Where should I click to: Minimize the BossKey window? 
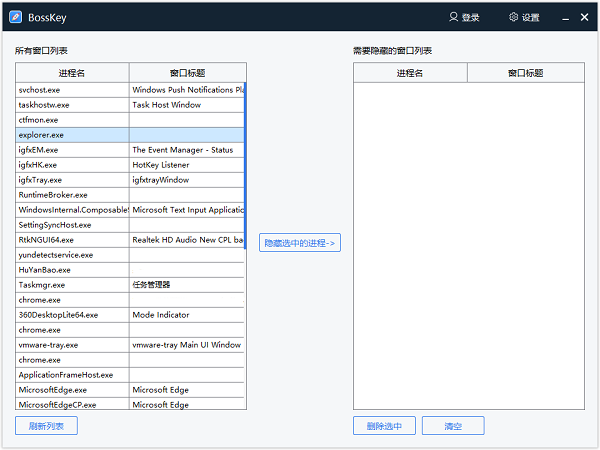coord(566,18)
